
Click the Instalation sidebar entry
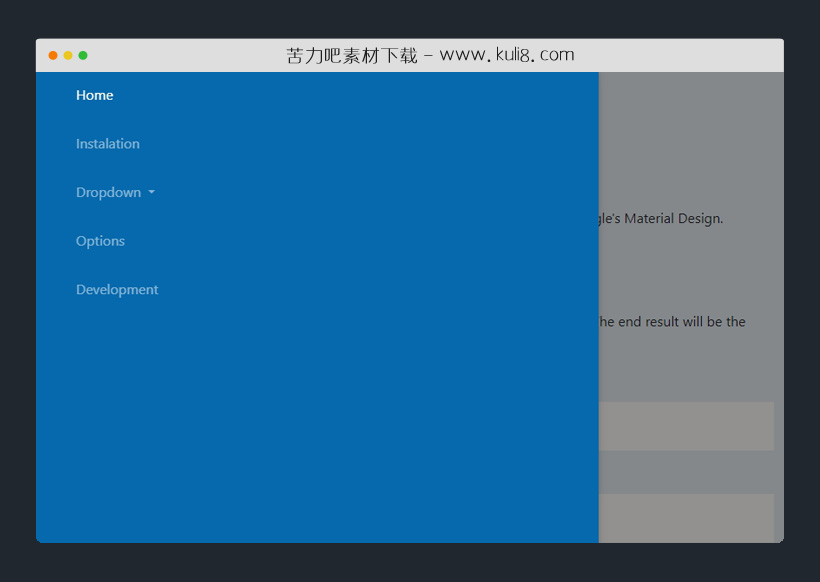tap(107, 144)
